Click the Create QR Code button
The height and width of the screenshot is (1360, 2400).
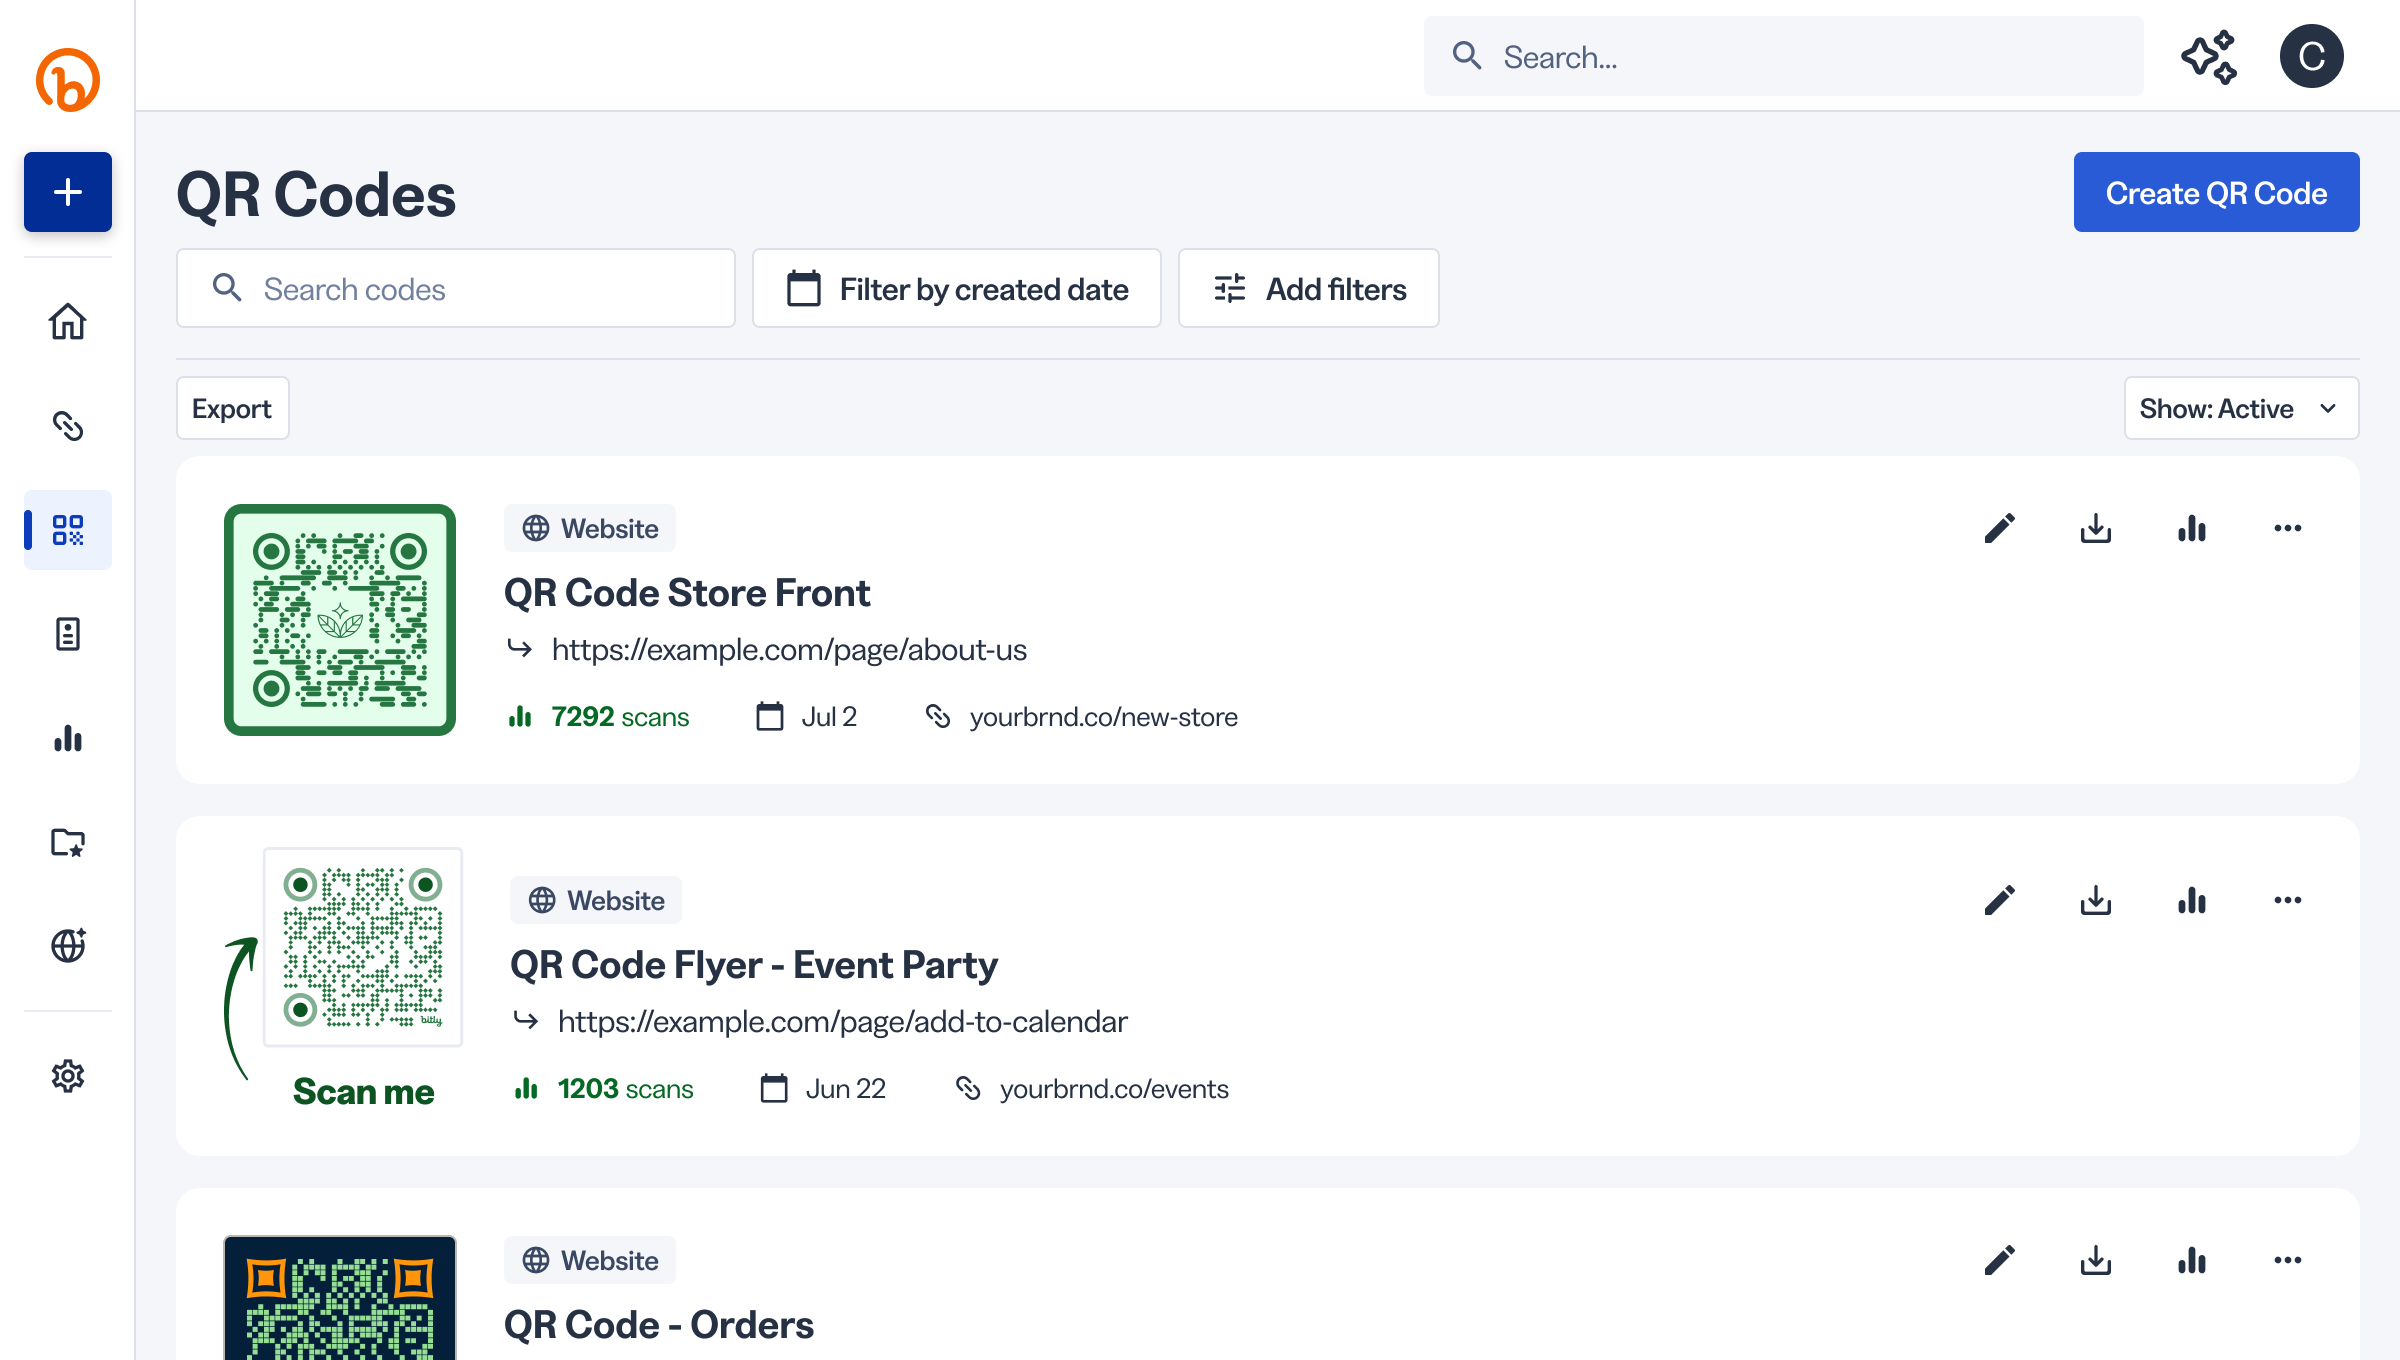(x=2216, y=191)
